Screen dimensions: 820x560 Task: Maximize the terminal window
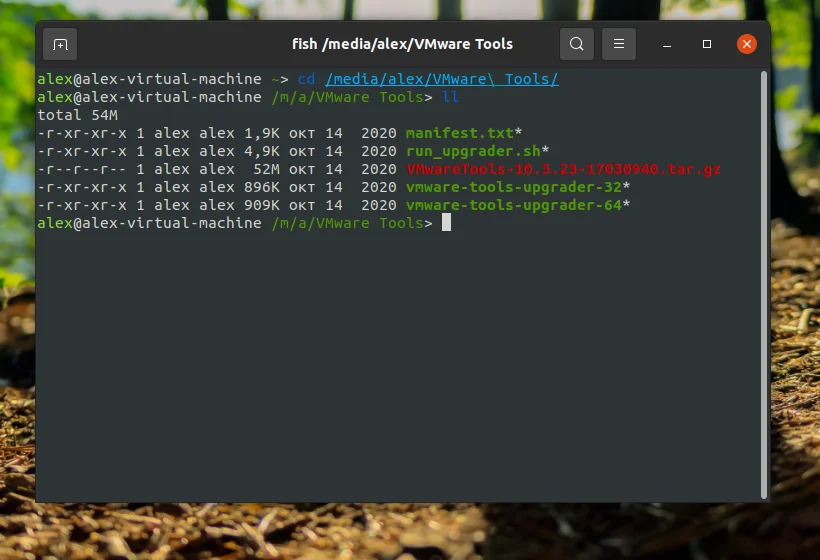[707, 44]
